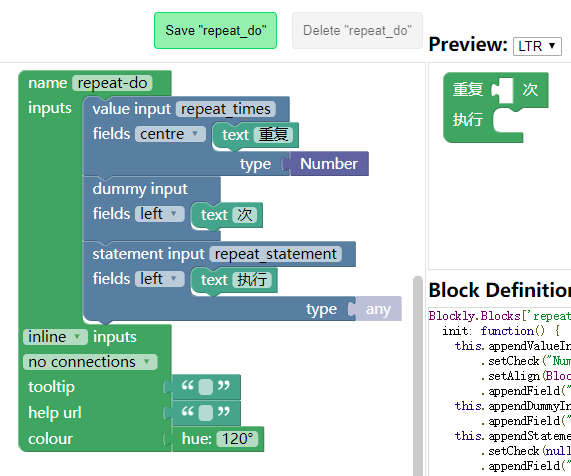Click the code line this.appendDummyIn
This screenshot has width=571, height=476.
513,406
